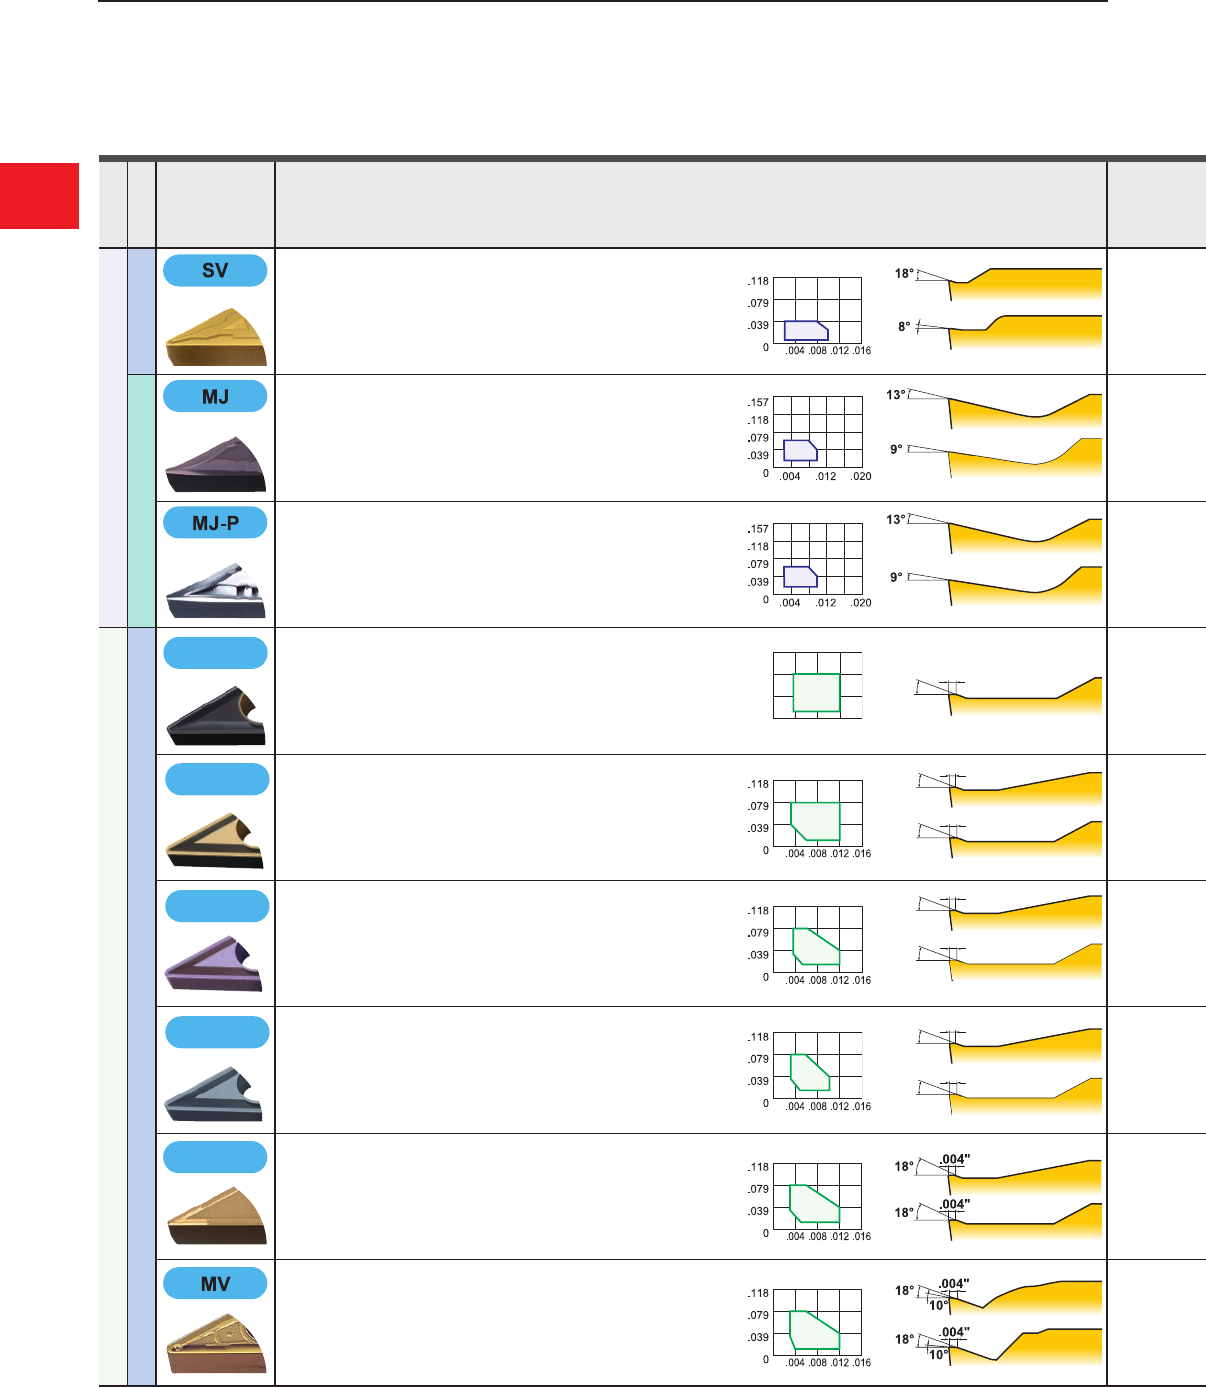The width and height of the screenshot is (1206, 1387).
Task: Click the black insert with gold tip
Action: (216, 716)
